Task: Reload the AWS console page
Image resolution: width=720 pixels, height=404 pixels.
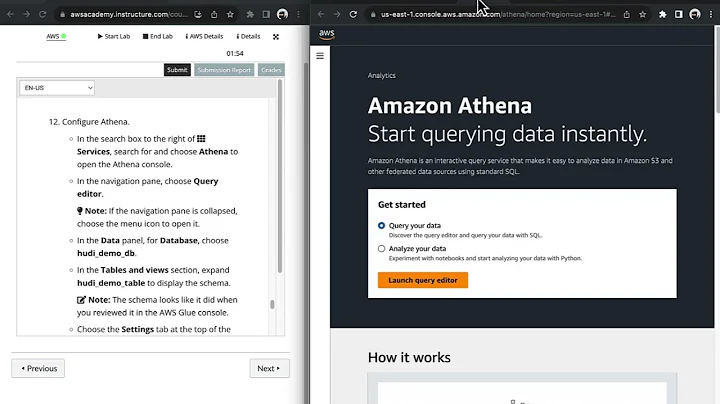Action: tap(353, 15)
